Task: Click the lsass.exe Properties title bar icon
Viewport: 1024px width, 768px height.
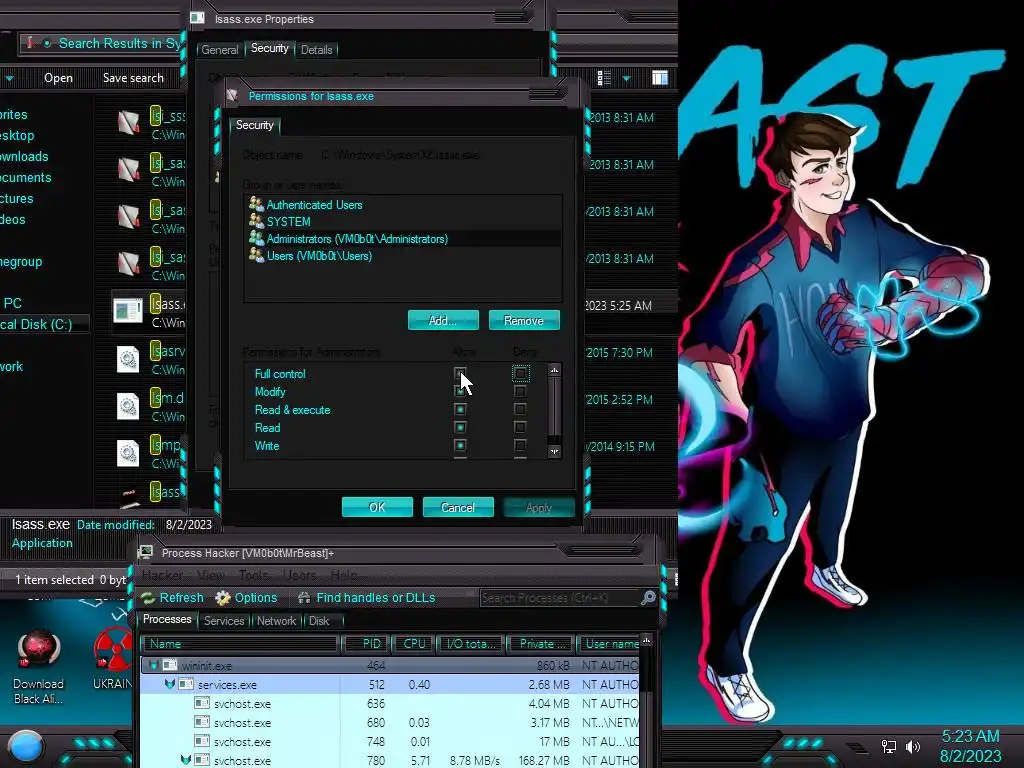Action: tap(197, 18)
